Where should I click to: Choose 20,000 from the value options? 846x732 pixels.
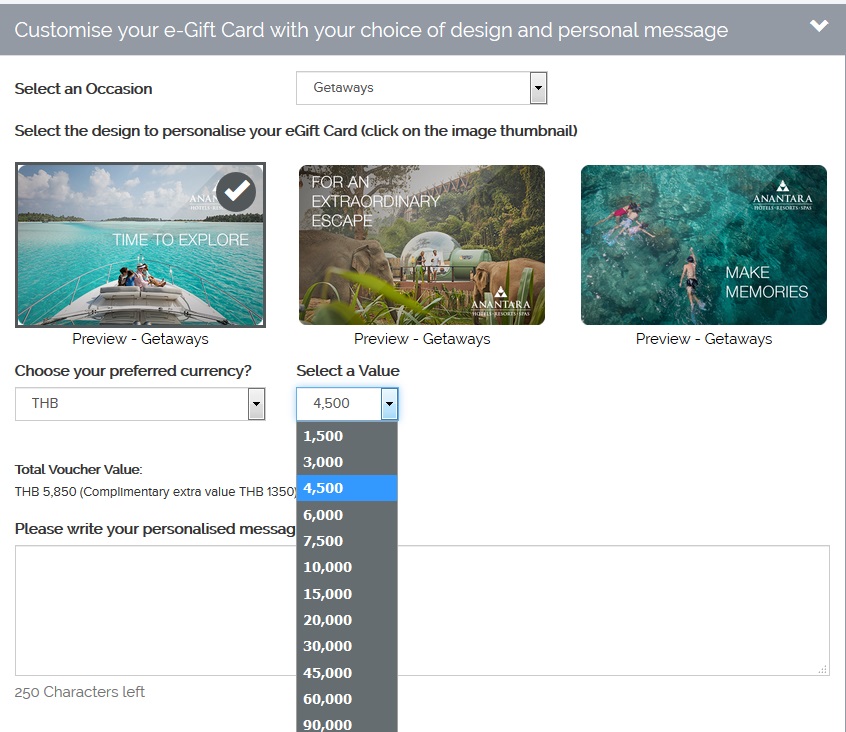(346, 620)
